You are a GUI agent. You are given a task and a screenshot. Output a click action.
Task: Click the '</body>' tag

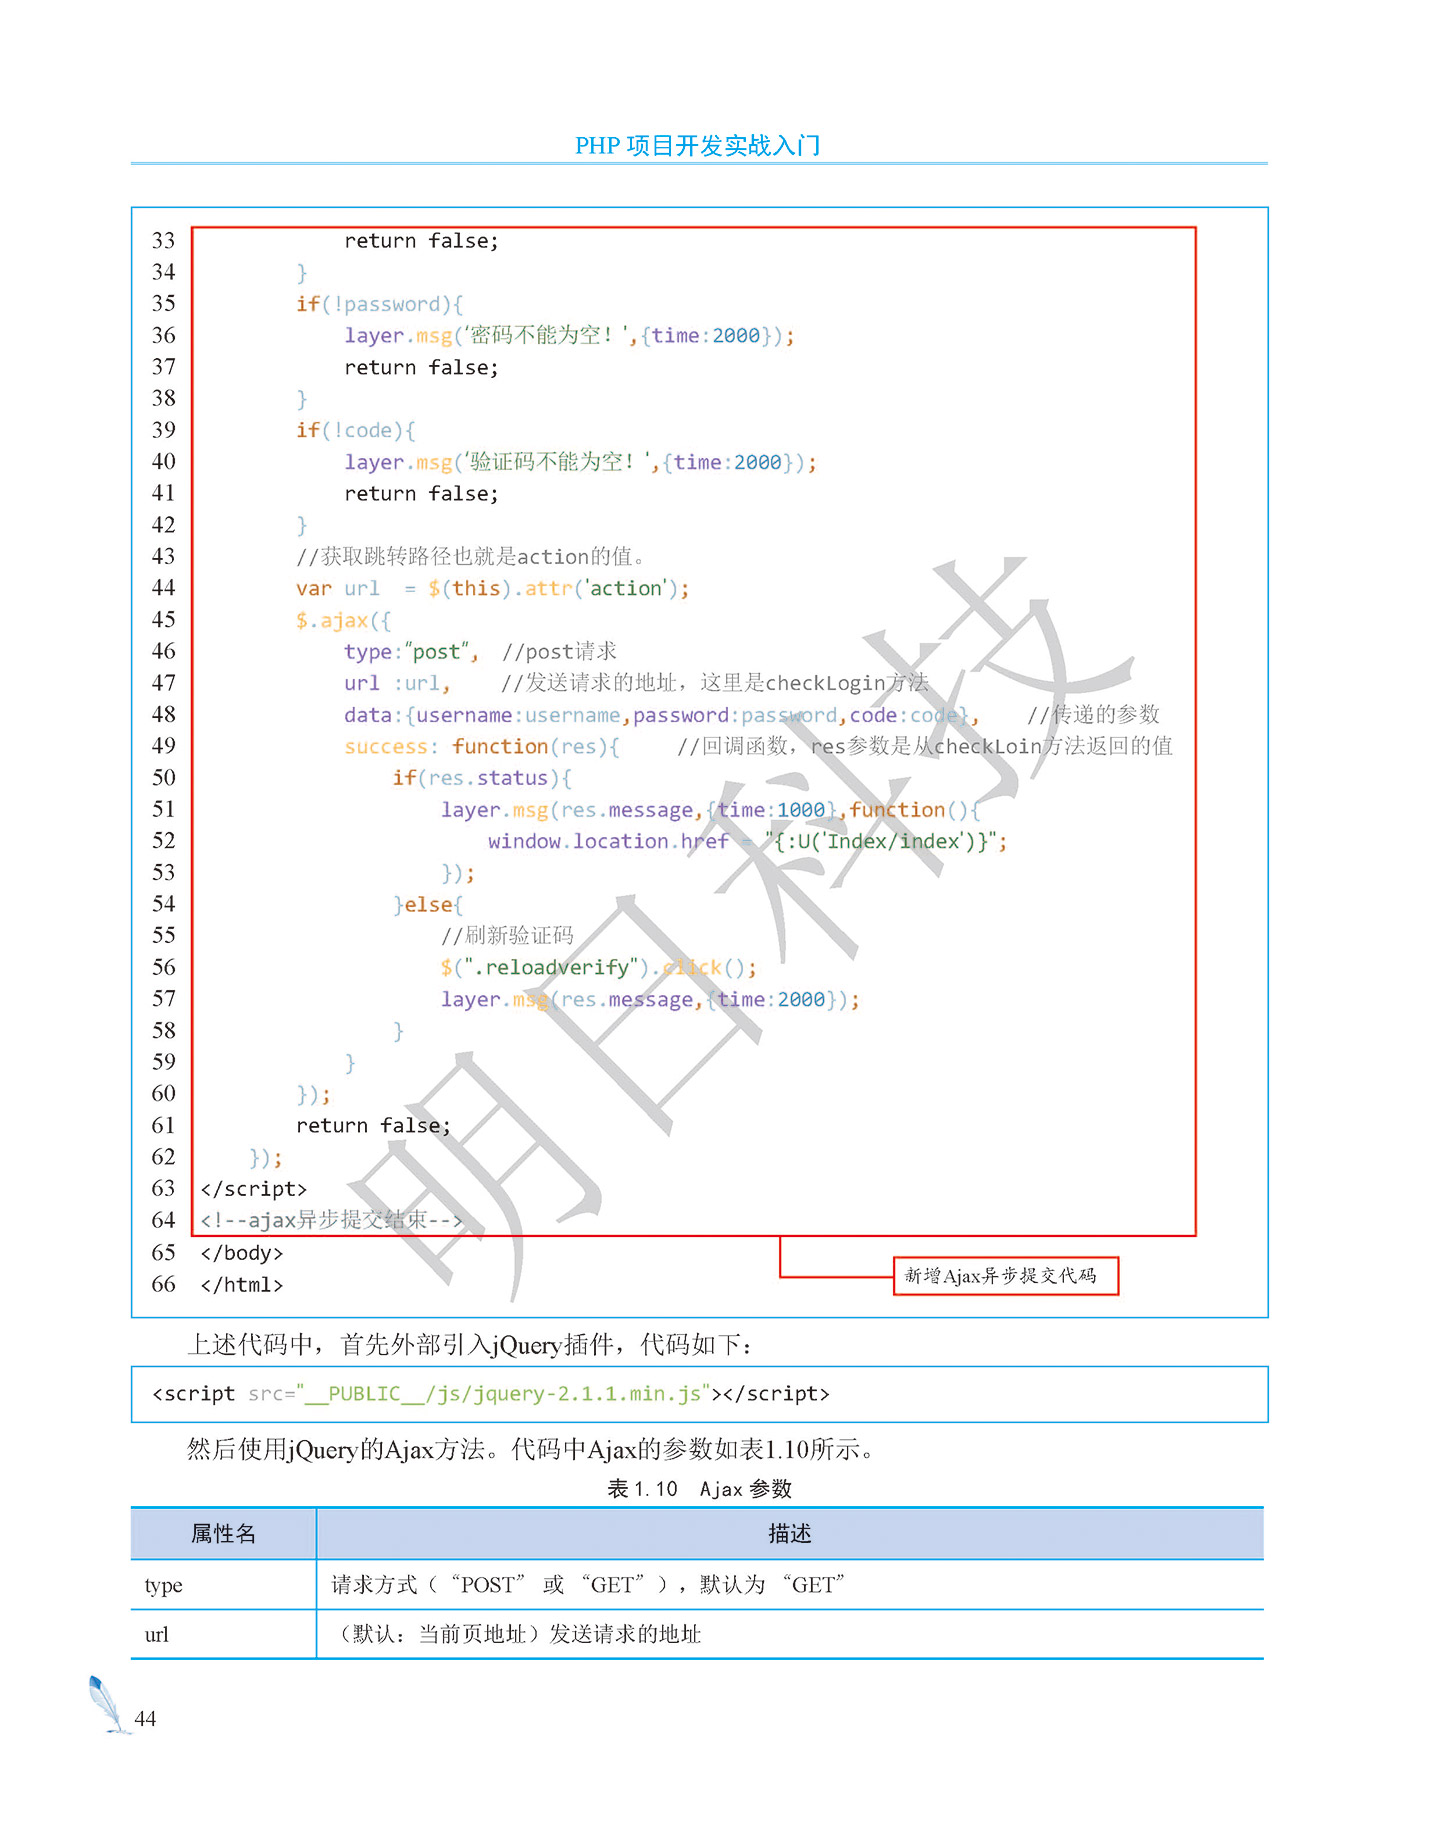click(241, 1253)
